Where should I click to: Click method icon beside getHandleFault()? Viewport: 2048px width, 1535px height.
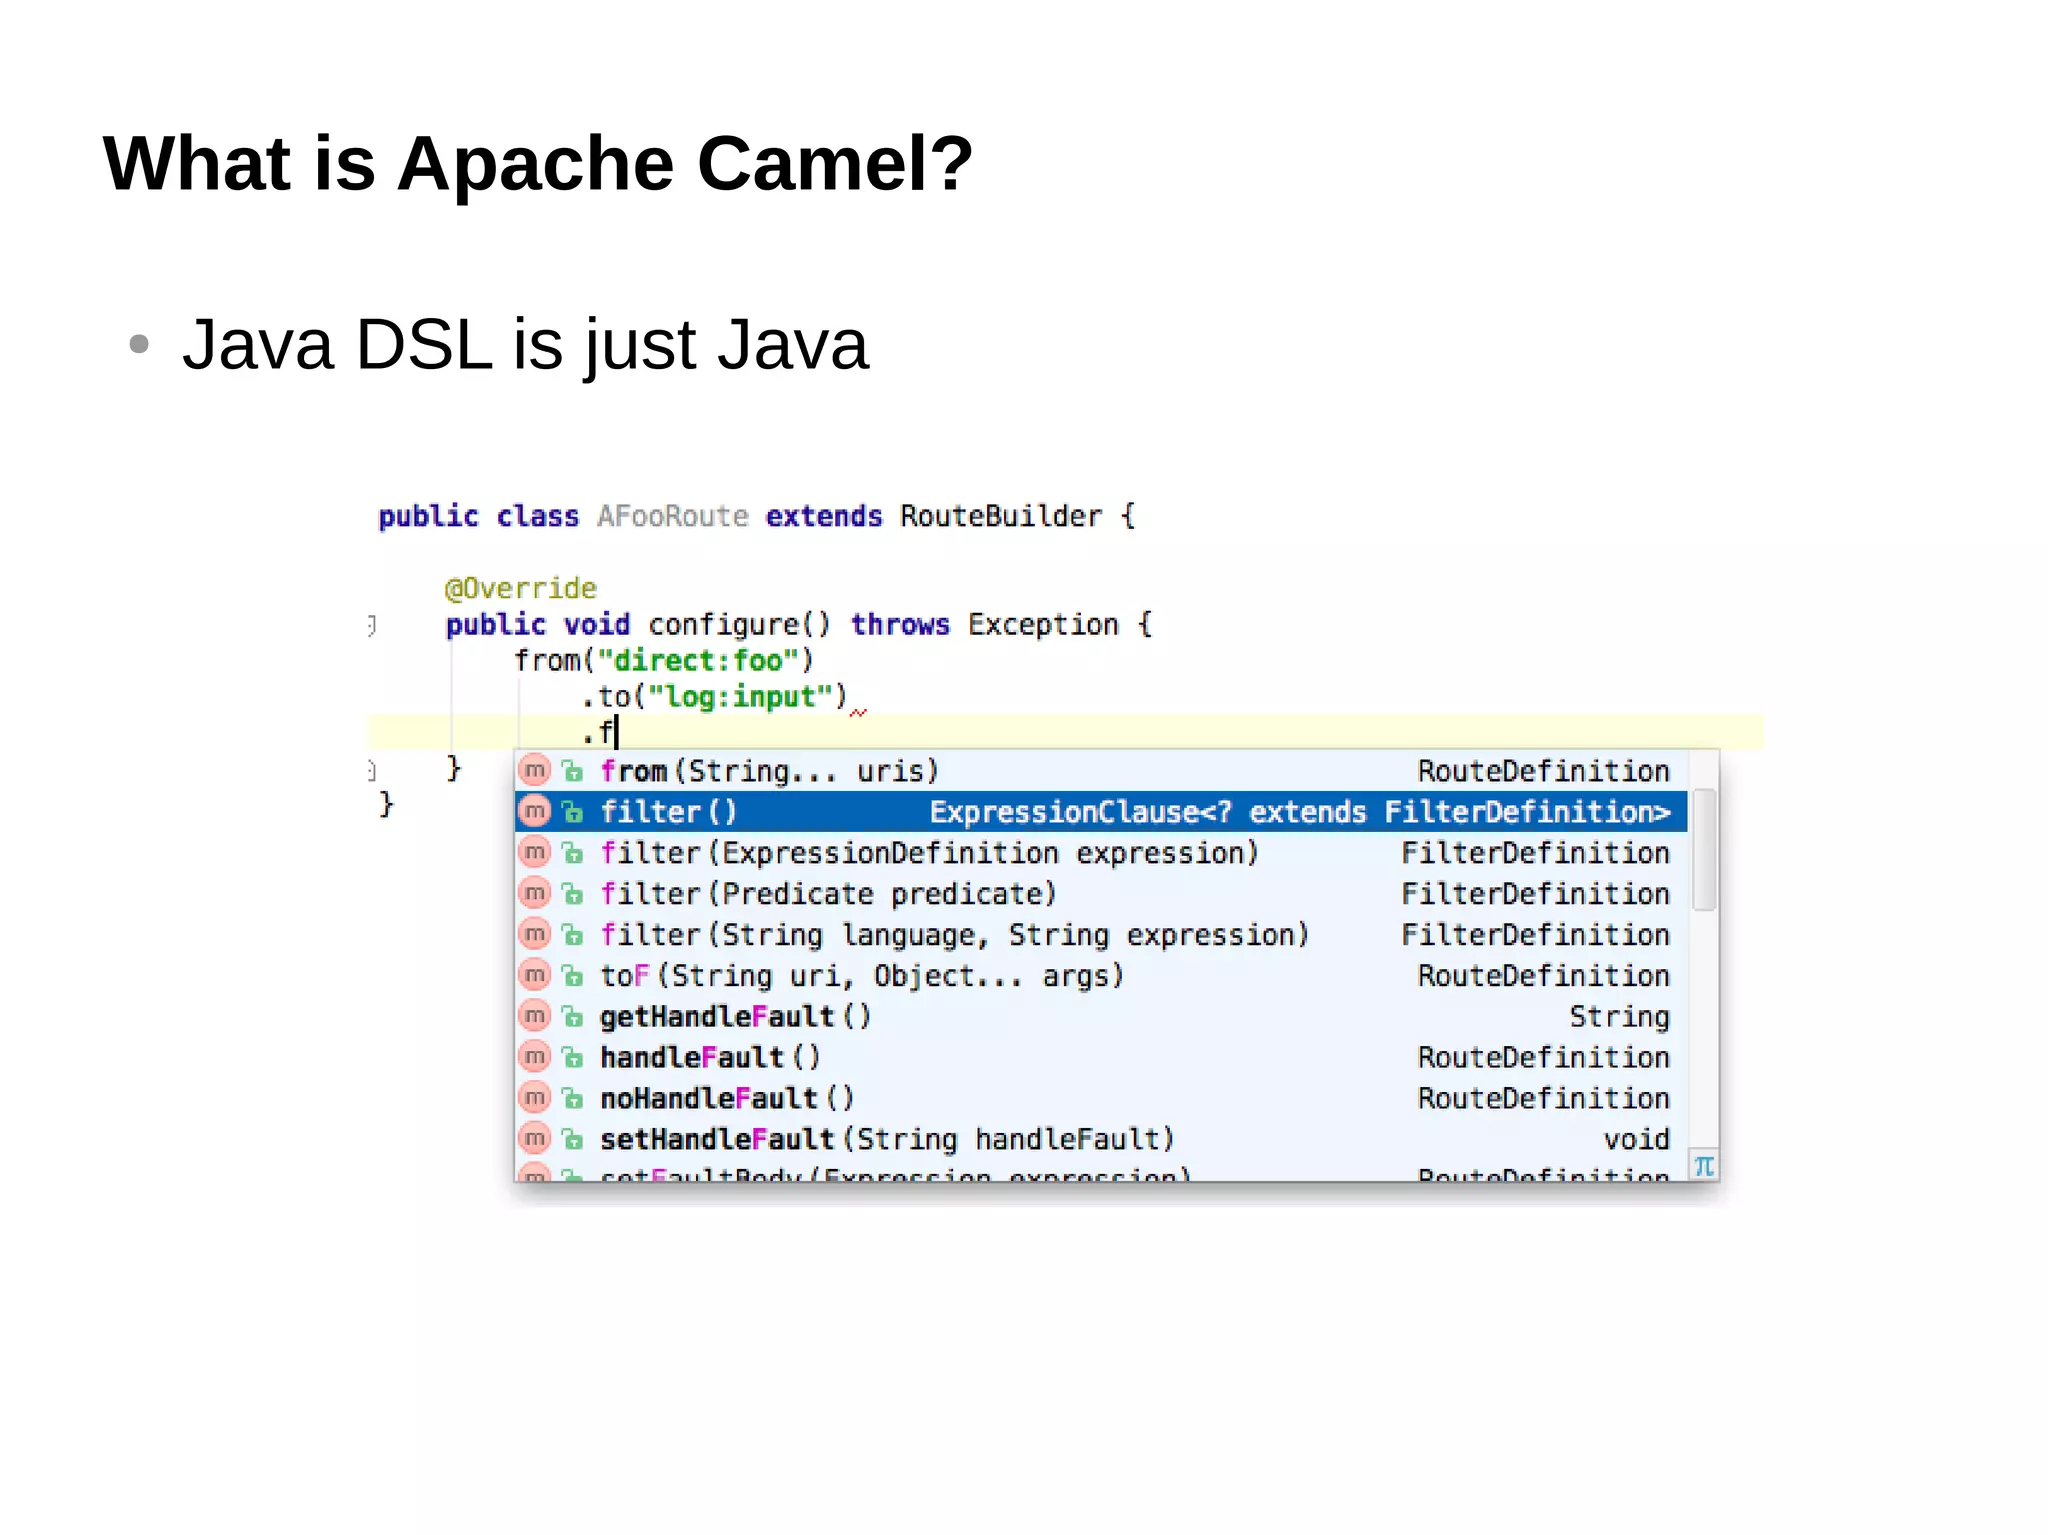[x=535, y=1016]
